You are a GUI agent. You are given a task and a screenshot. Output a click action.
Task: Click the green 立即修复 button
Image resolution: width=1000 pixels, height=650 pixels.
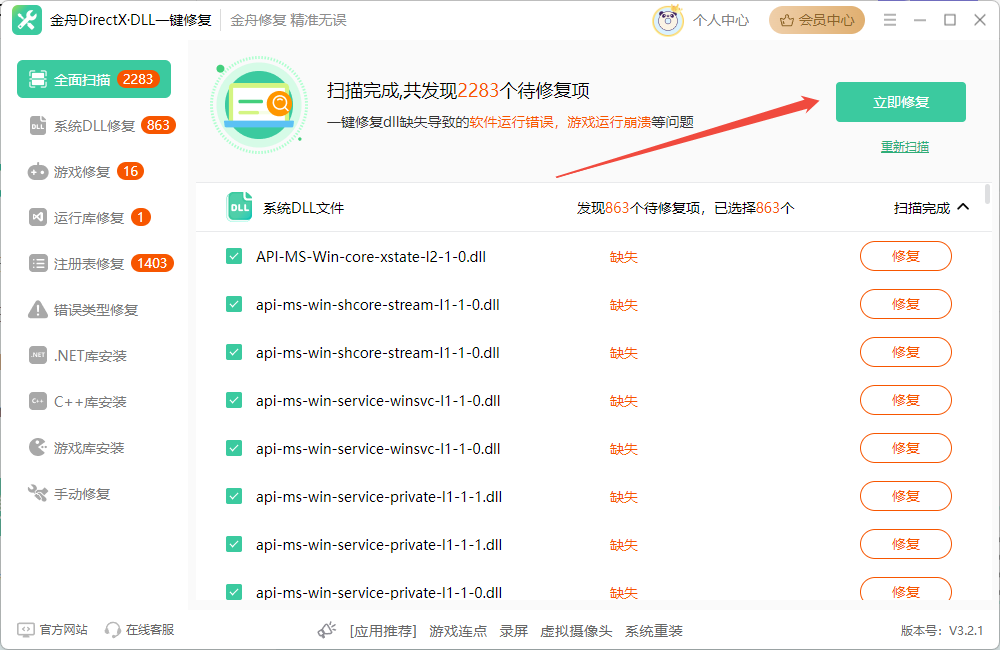point(900,102)
